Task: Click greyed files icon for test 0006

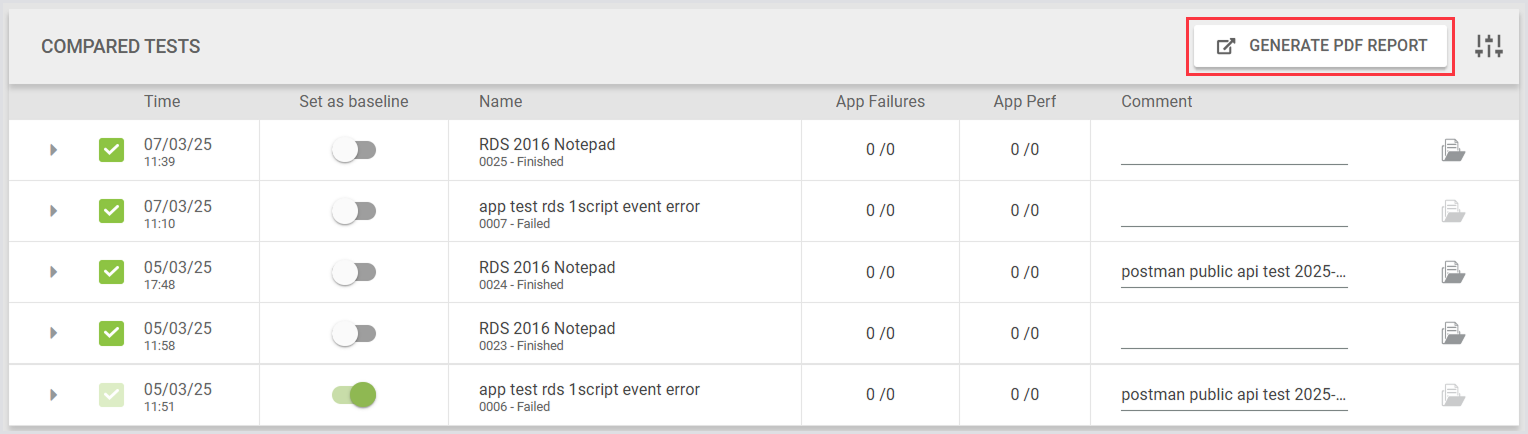Action: point(1452,395)
